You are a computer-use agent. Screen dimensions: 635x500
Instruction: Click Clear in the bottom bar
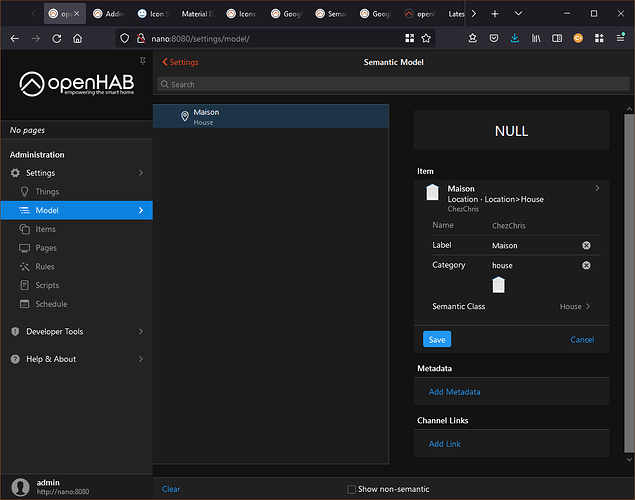click(x=171, y=489)
